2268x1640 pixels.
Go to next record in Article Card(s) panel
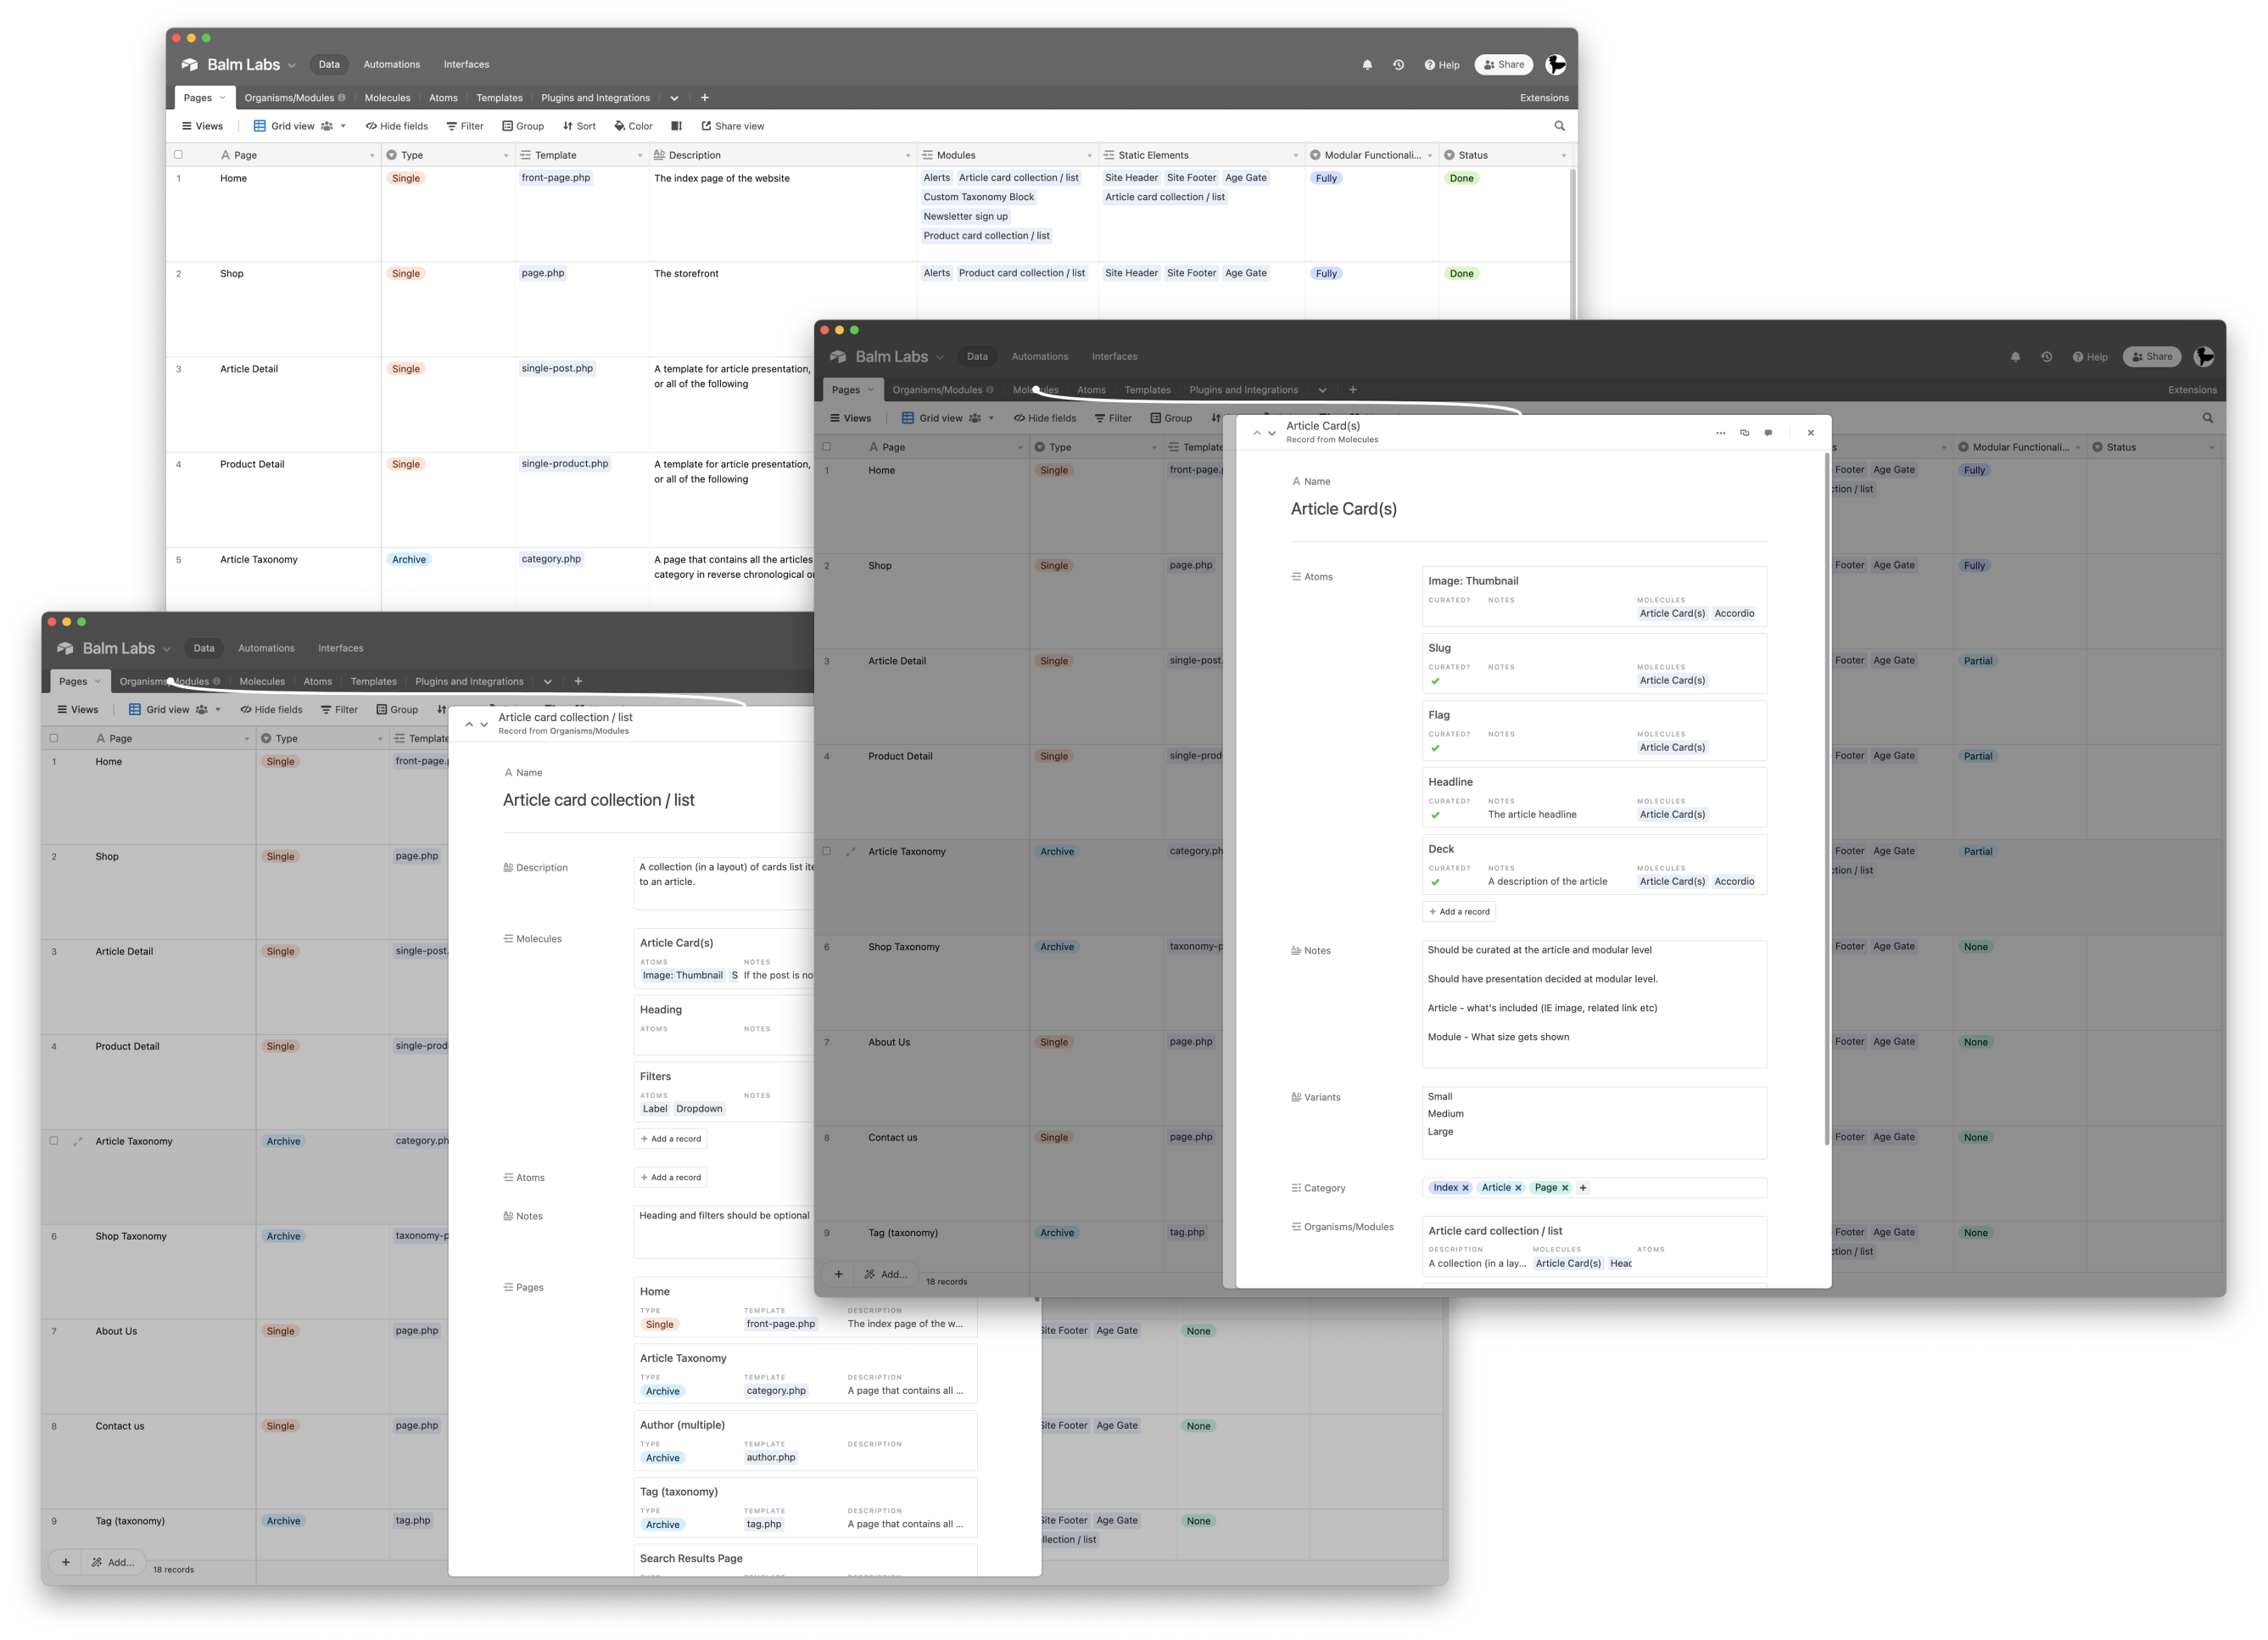click(1272, 433)
